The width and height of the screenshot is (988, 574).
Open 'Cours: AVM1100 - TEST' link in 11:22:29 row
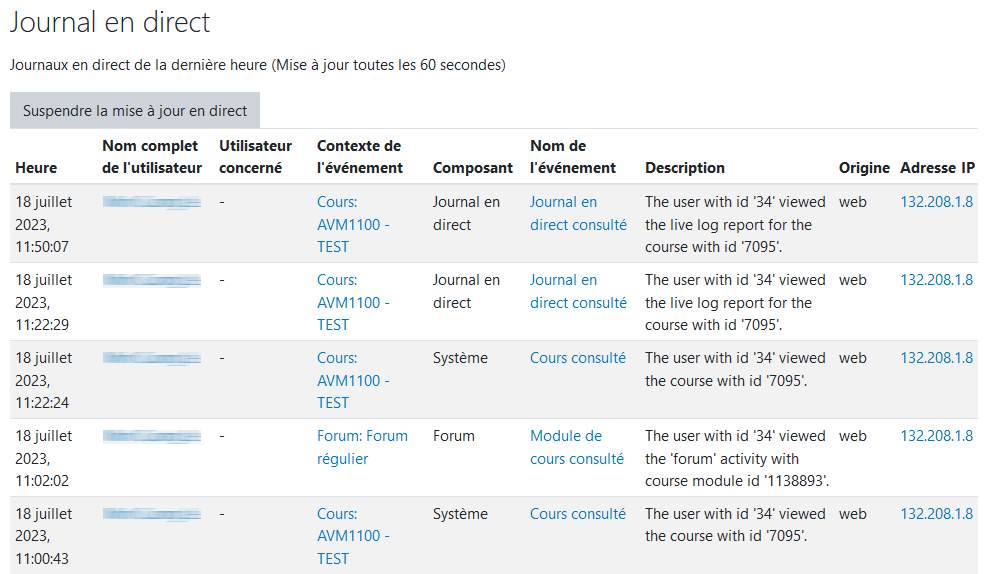[353, 302]
